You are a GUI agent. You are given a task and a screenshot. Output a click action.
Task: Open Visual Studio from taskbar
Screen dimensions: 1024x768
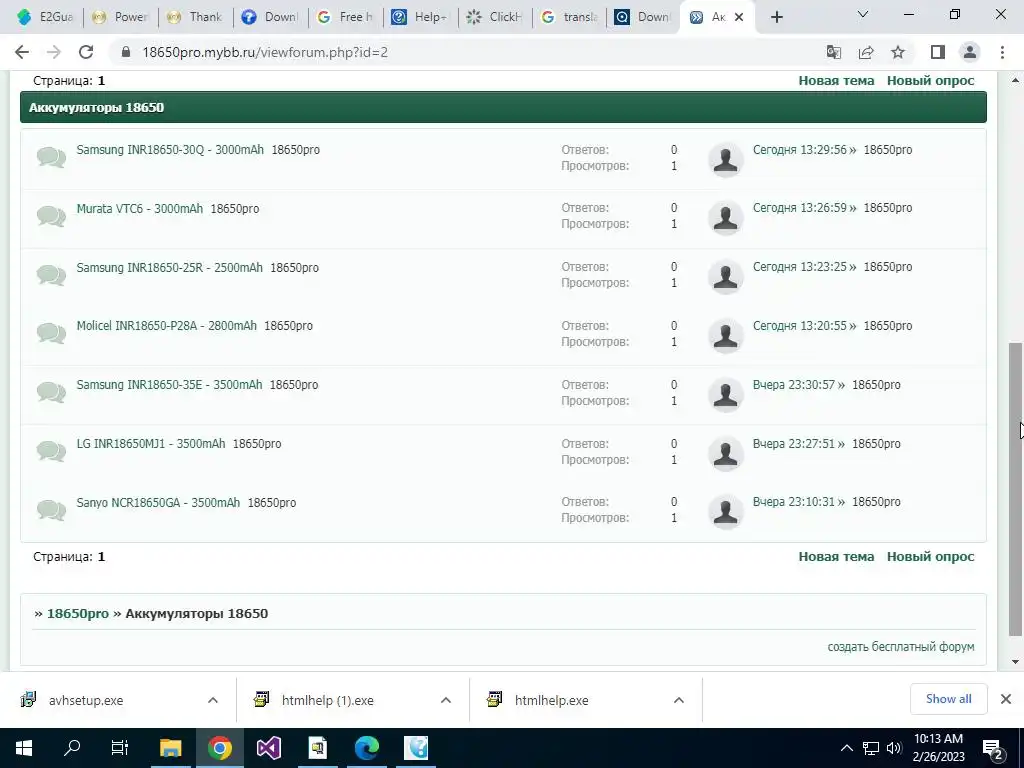268,748
